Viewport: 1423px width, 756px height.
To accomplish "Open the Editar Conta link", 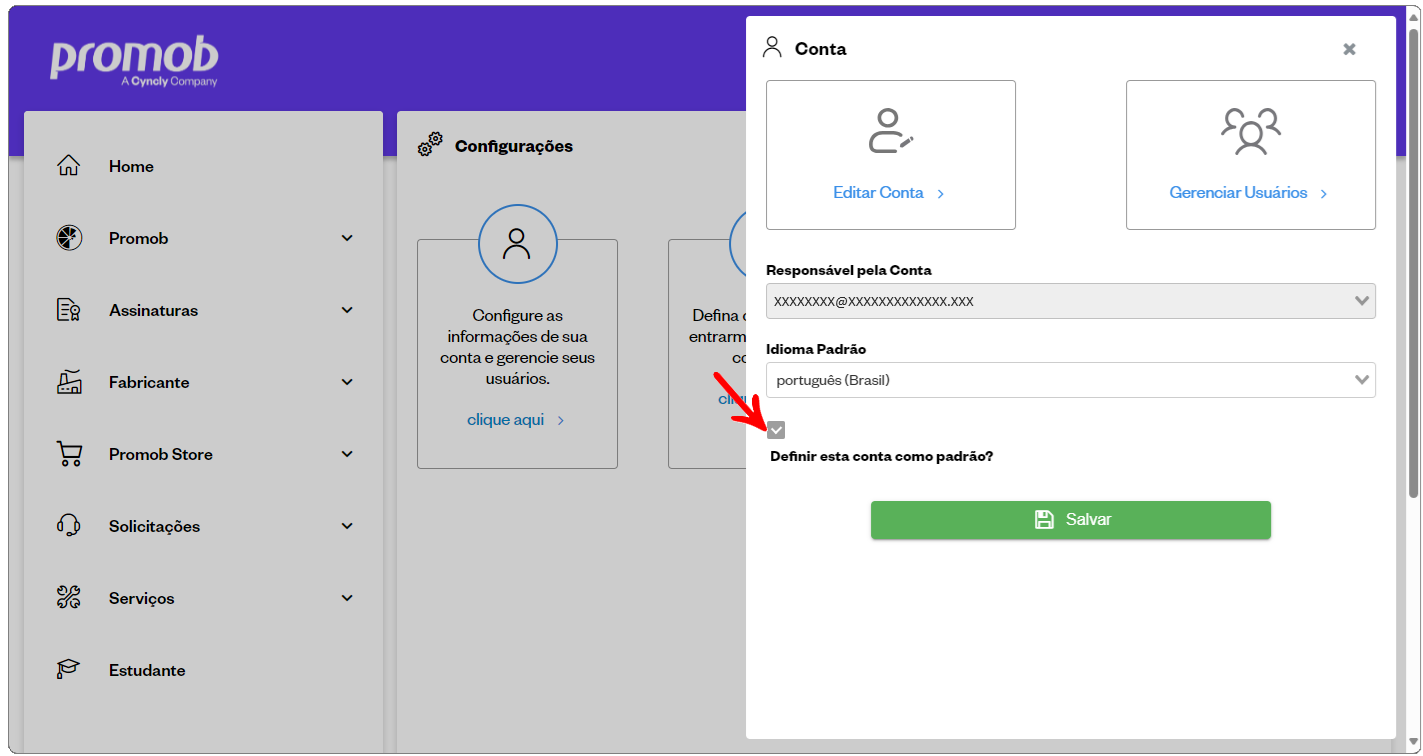I will tap(889, 193).
